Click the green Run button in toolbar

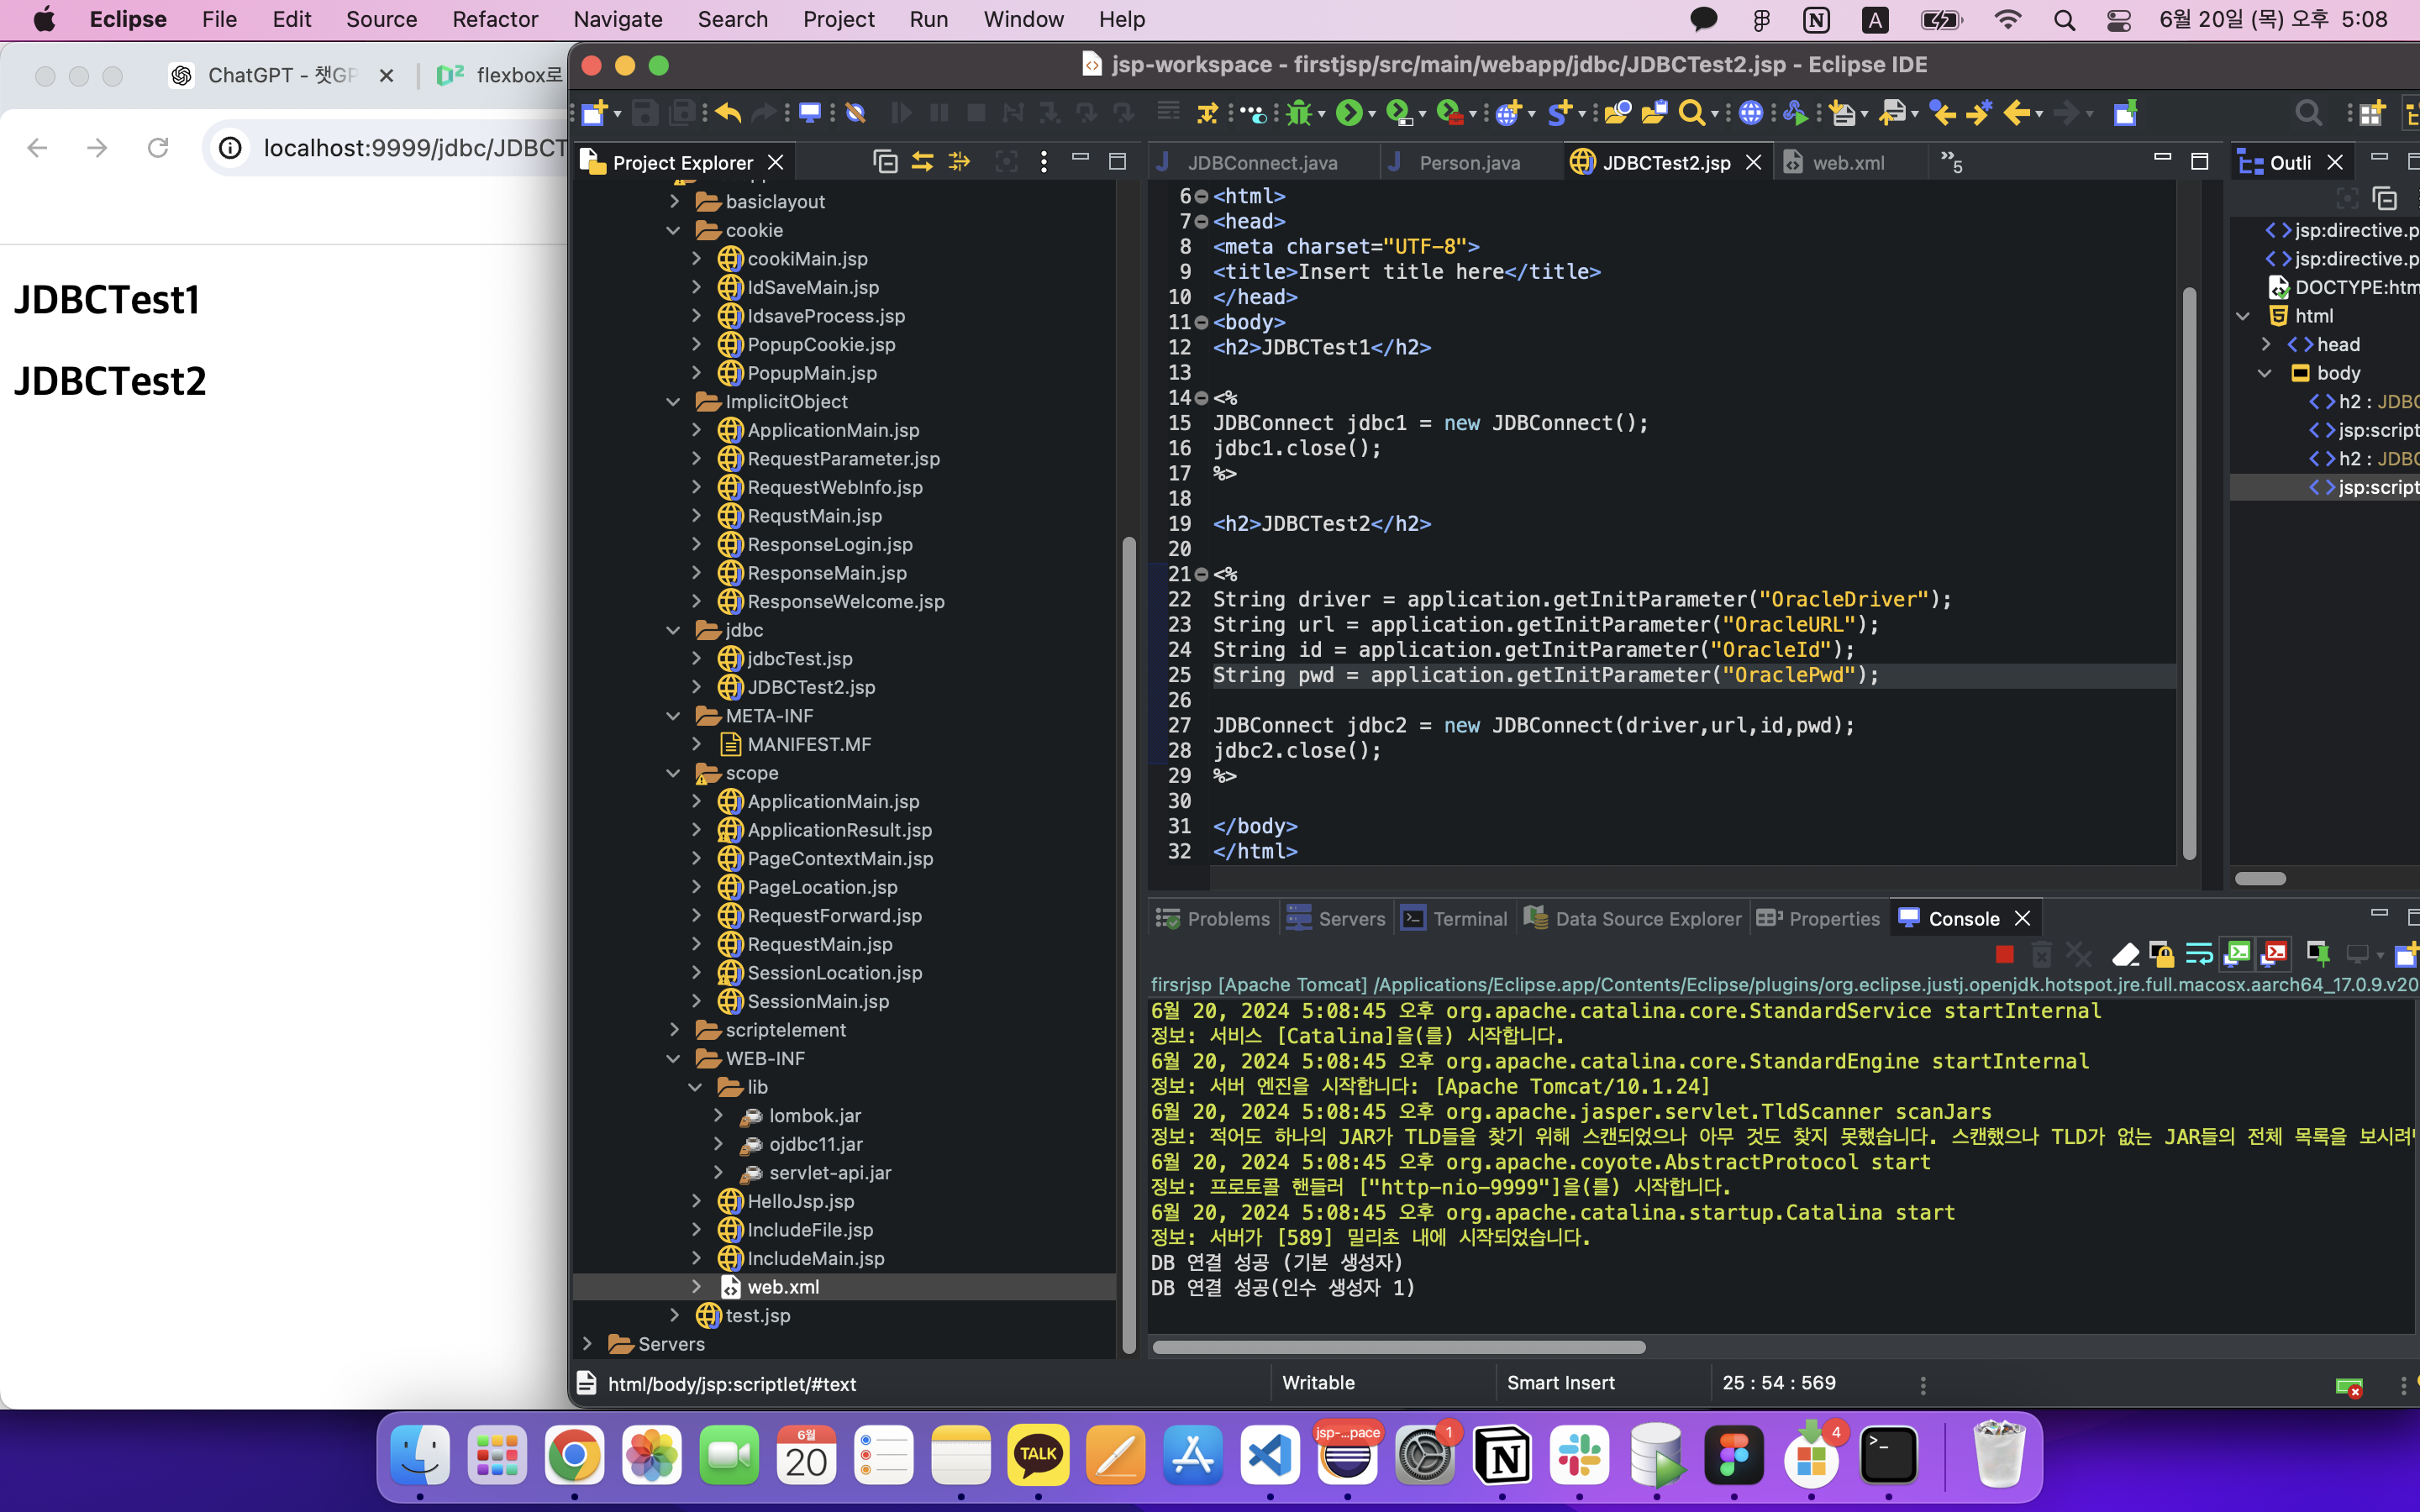(1349, 113)
